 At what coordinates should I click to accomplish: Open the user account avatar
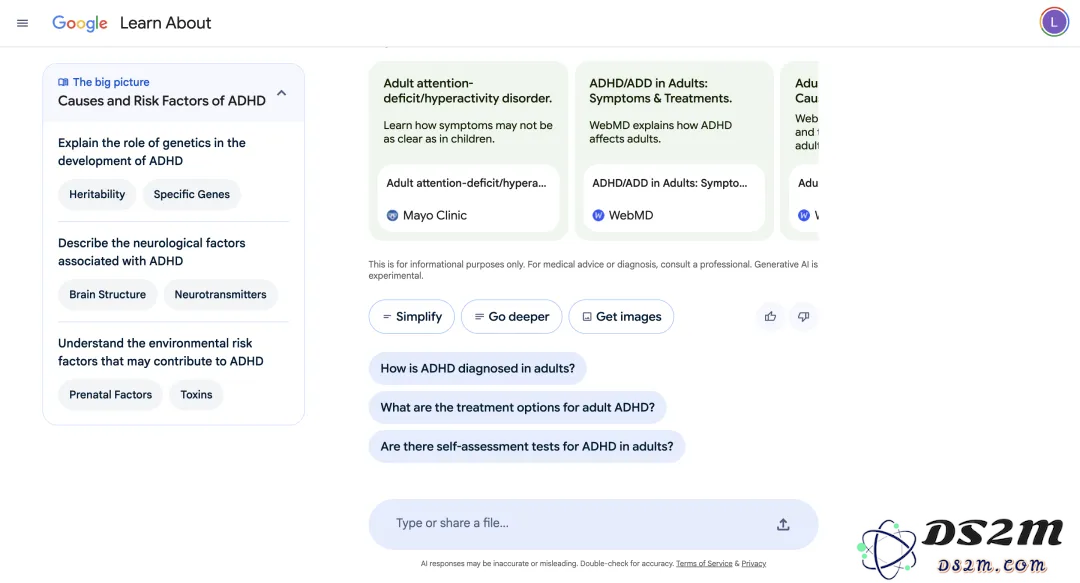(1054, 23)
